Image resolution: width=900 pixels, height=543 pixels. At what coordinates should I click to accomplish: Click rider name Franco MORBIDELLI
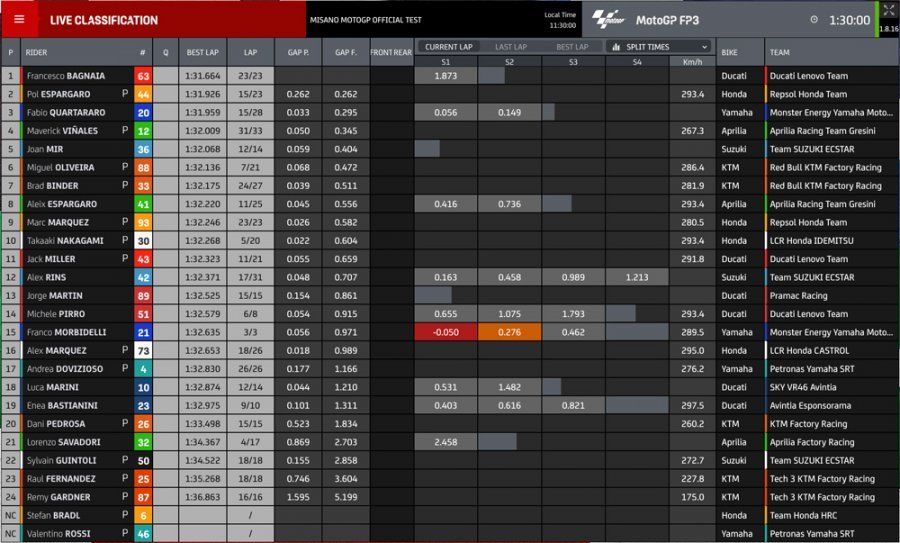tap(66, 332)
